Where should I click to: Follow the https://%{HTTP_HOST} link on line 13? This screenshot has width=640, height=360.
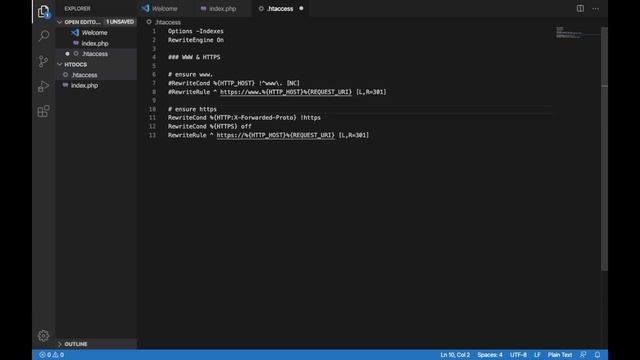(276, 136)
